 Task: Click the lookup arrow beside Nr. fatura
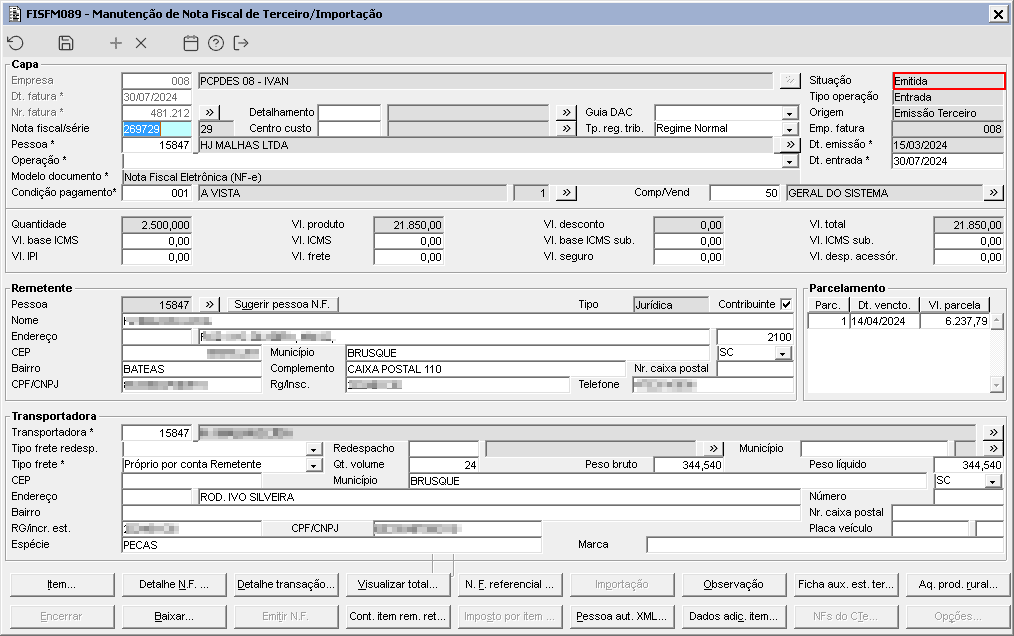[x=210, y=113]
